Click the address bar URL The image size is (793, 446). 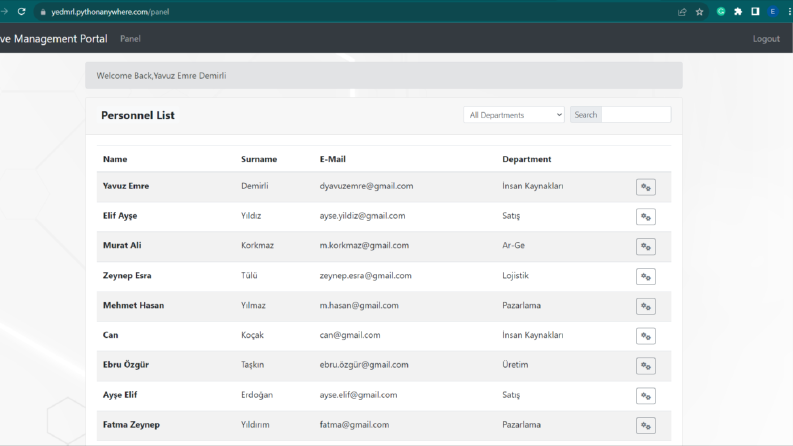110,12
